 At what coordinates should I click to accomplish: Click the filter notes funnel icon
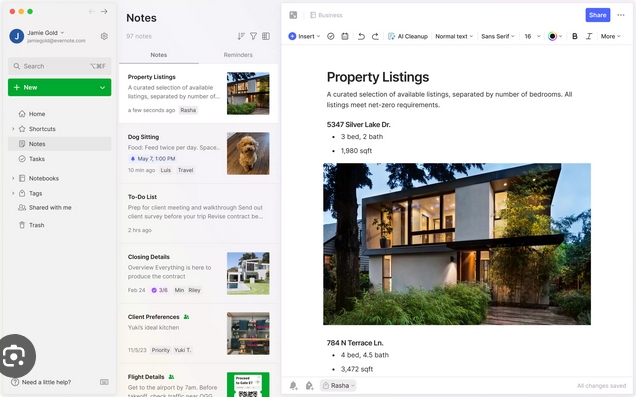[254, 36]
